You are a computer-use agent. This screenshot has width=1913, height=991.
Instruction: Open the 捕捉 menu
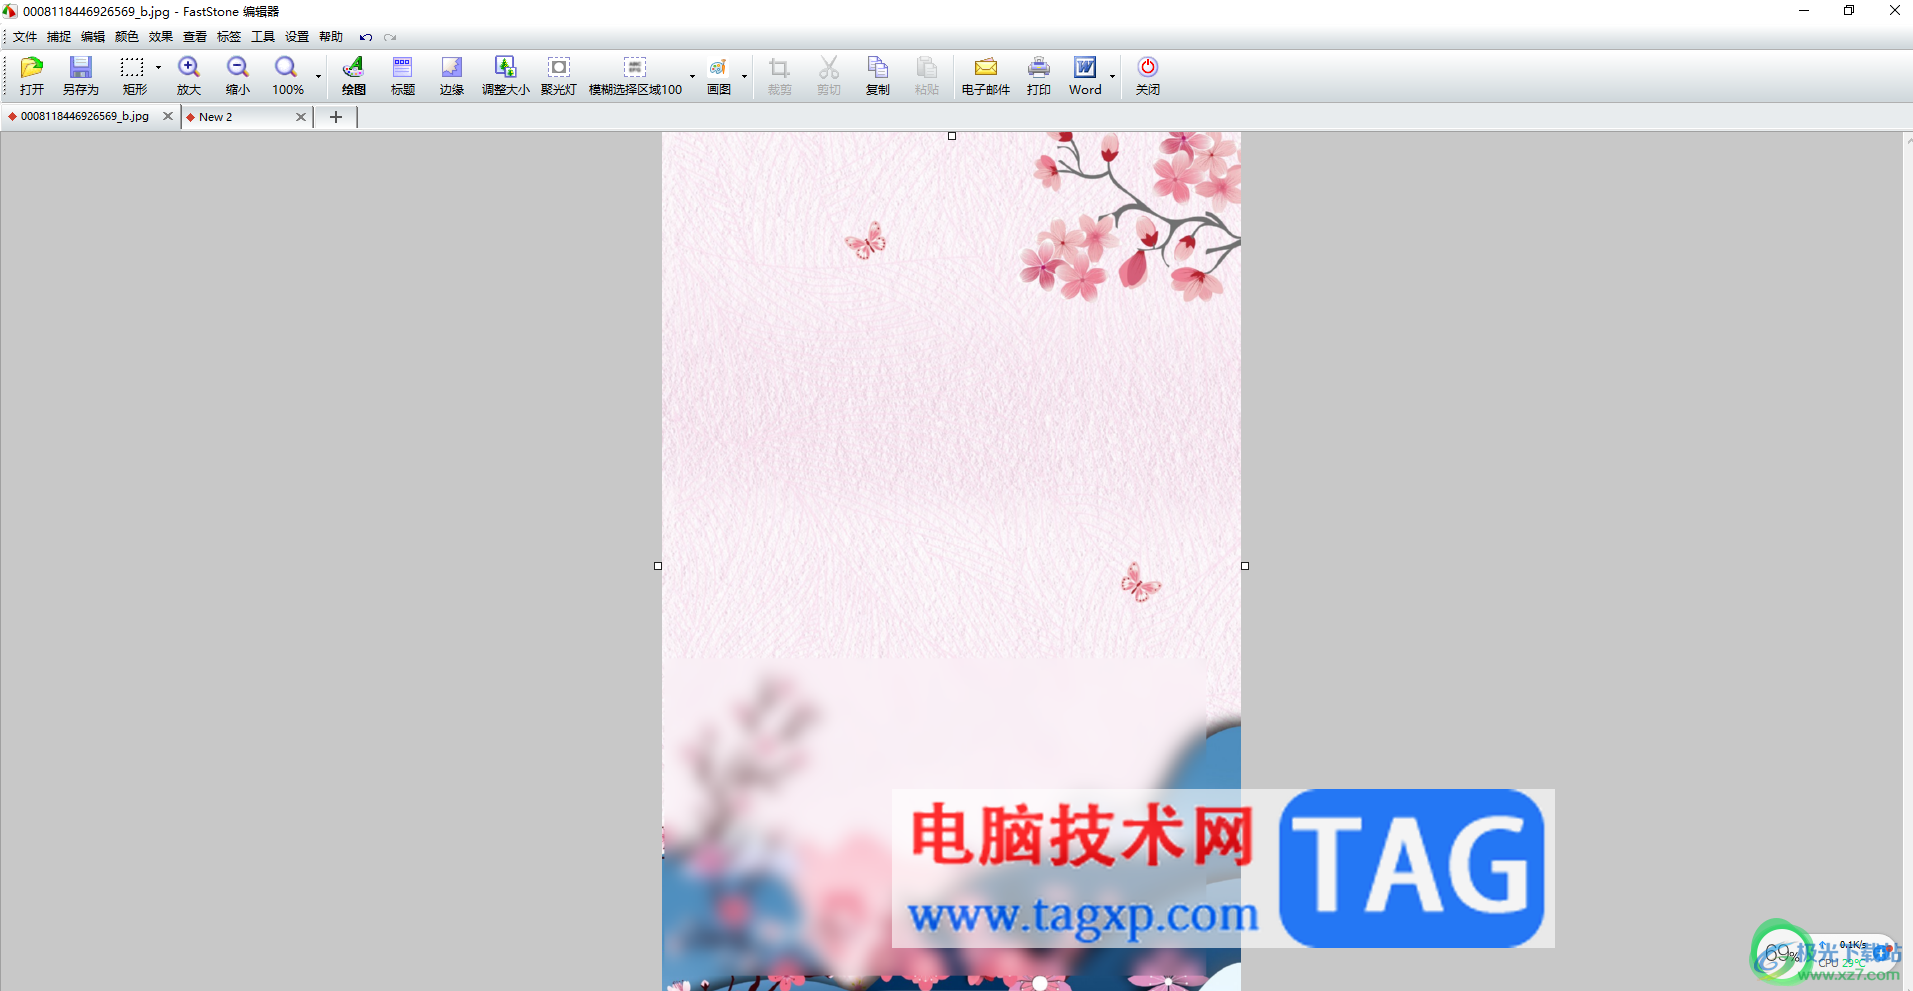[x=59, y=37]
